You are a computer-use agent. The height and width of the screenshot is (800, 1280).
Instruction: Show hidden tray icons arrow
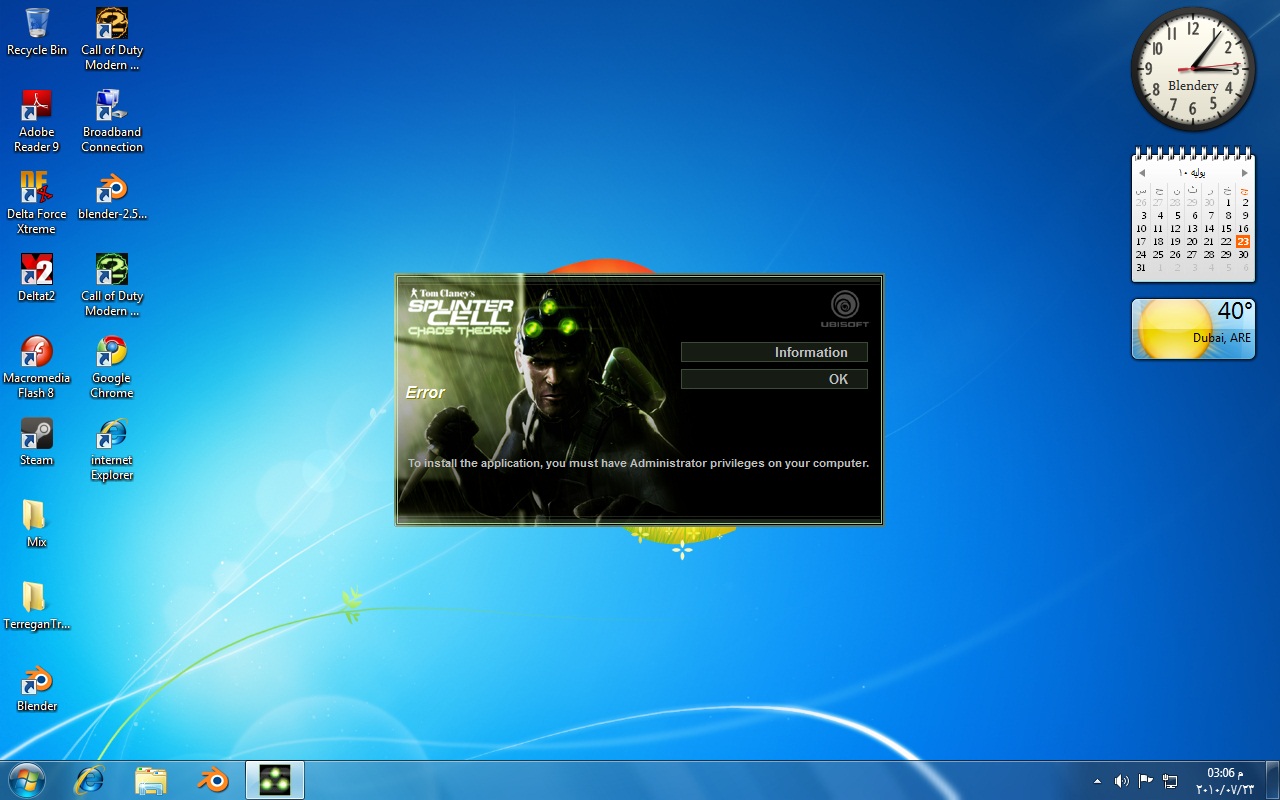coord(1098,781)
